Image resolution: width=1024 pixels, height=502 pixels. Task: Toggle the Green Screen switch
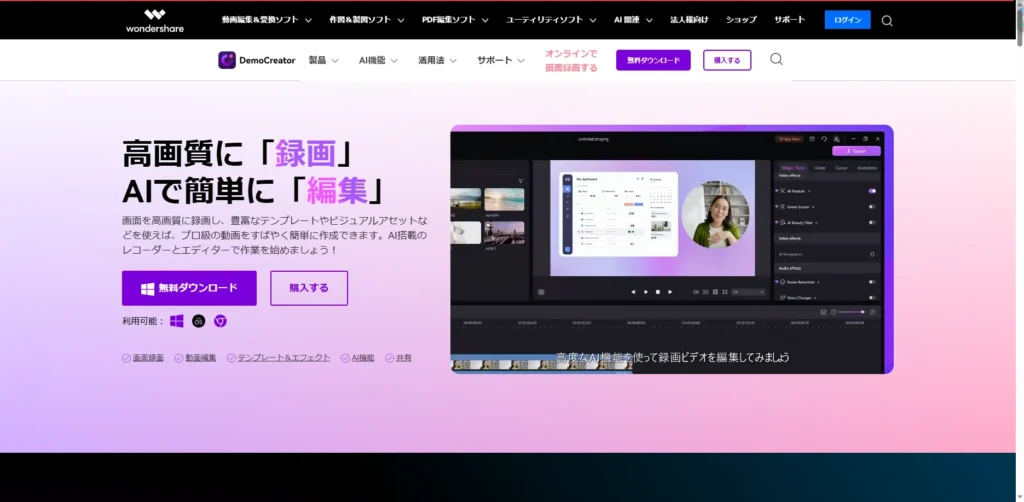(x=872, y=207)
